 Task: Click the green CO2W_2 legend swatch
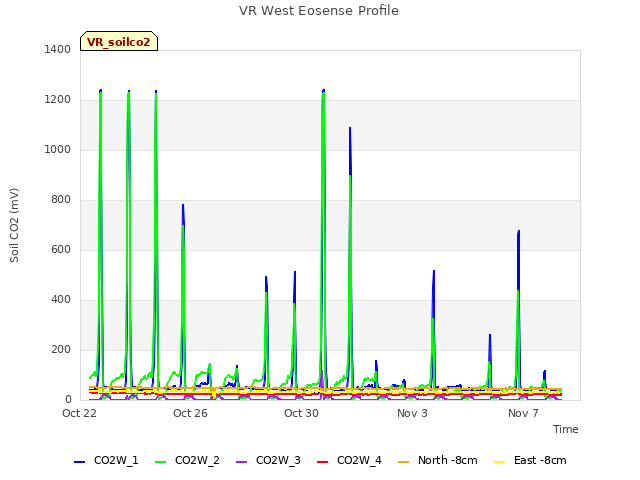coord(160,462)
